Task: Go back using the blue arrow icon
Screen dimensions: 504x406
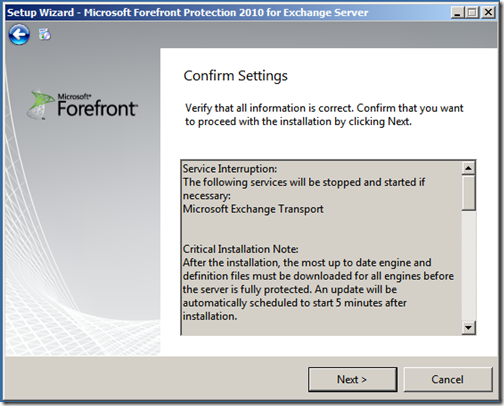Action: pyautogui.click(x=19, y=34)
